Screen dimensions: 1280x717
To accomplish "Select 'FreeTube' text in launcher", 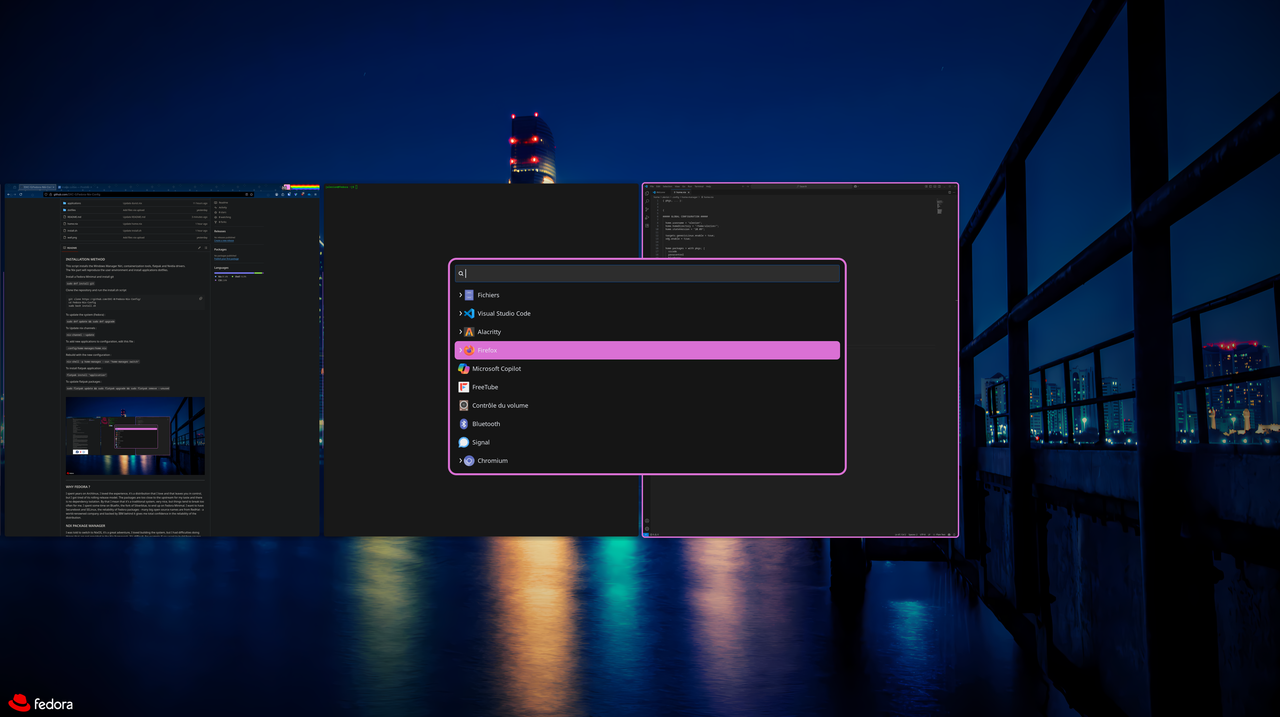I will [485, 387].
